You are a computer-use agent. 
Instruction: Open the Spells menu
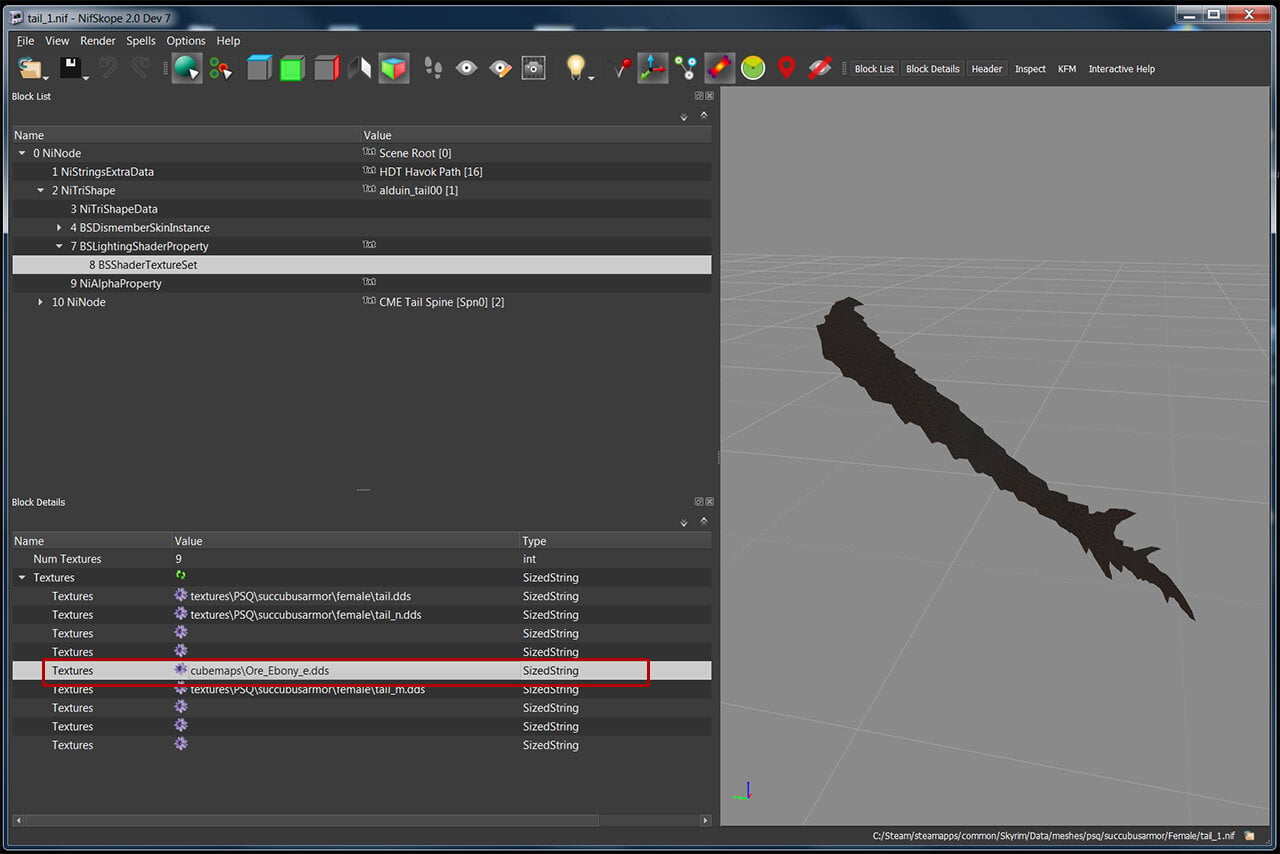coord(141,41)
